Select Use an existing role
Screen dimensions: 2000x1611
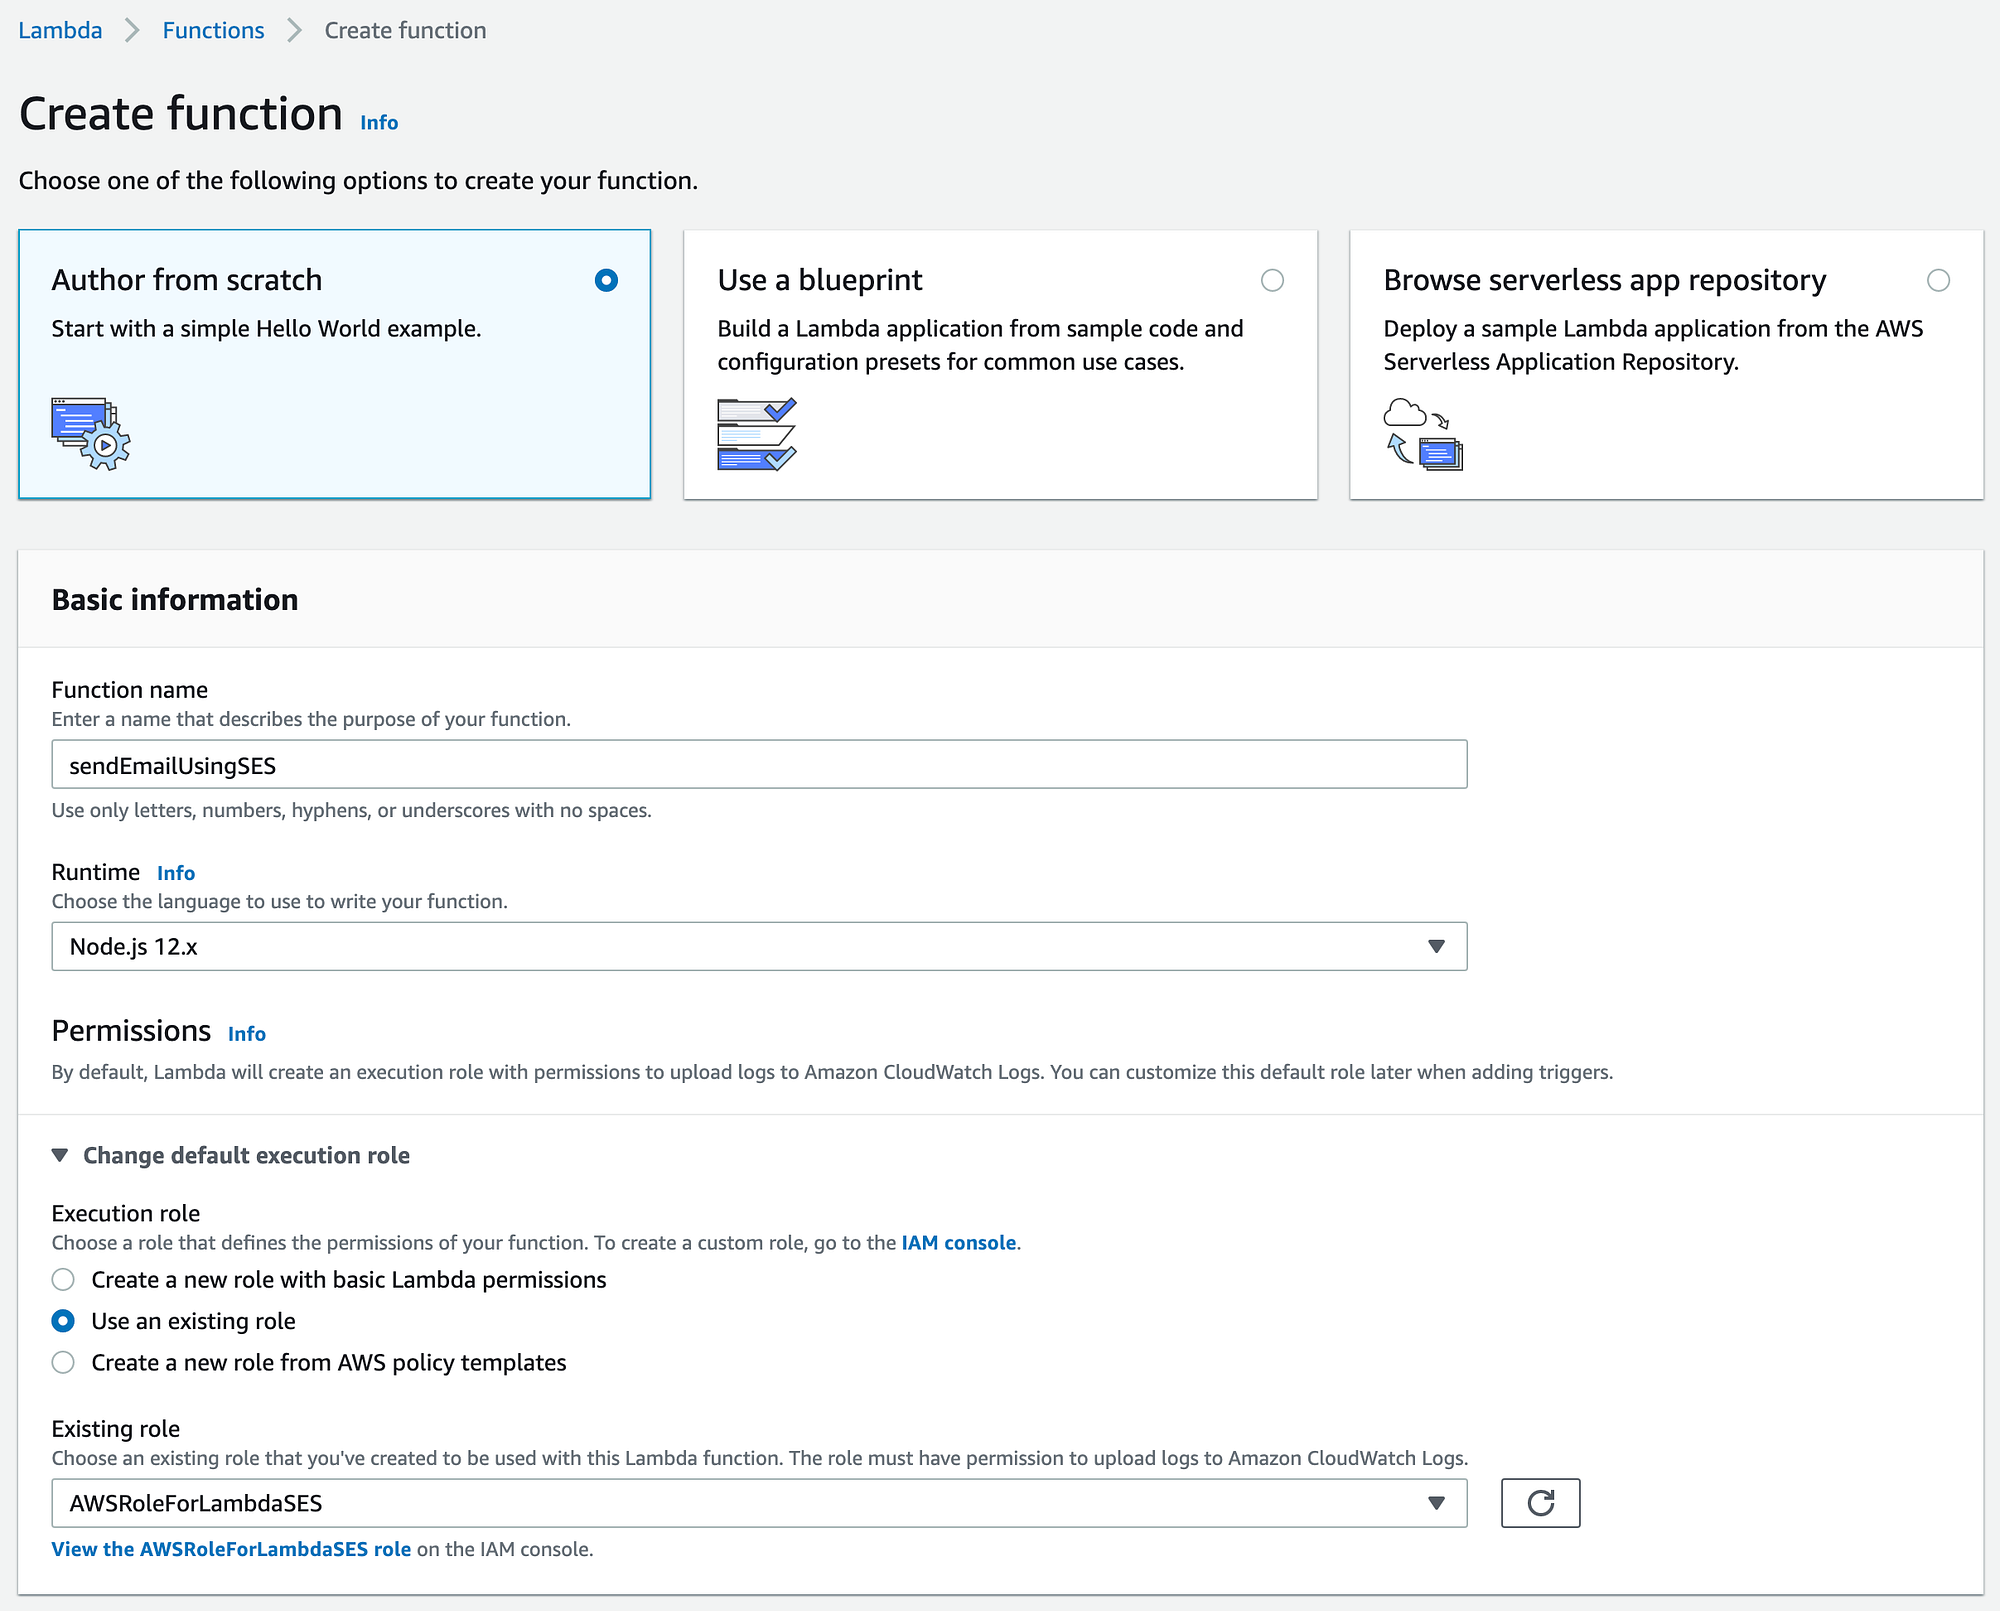pos(63,1321)
